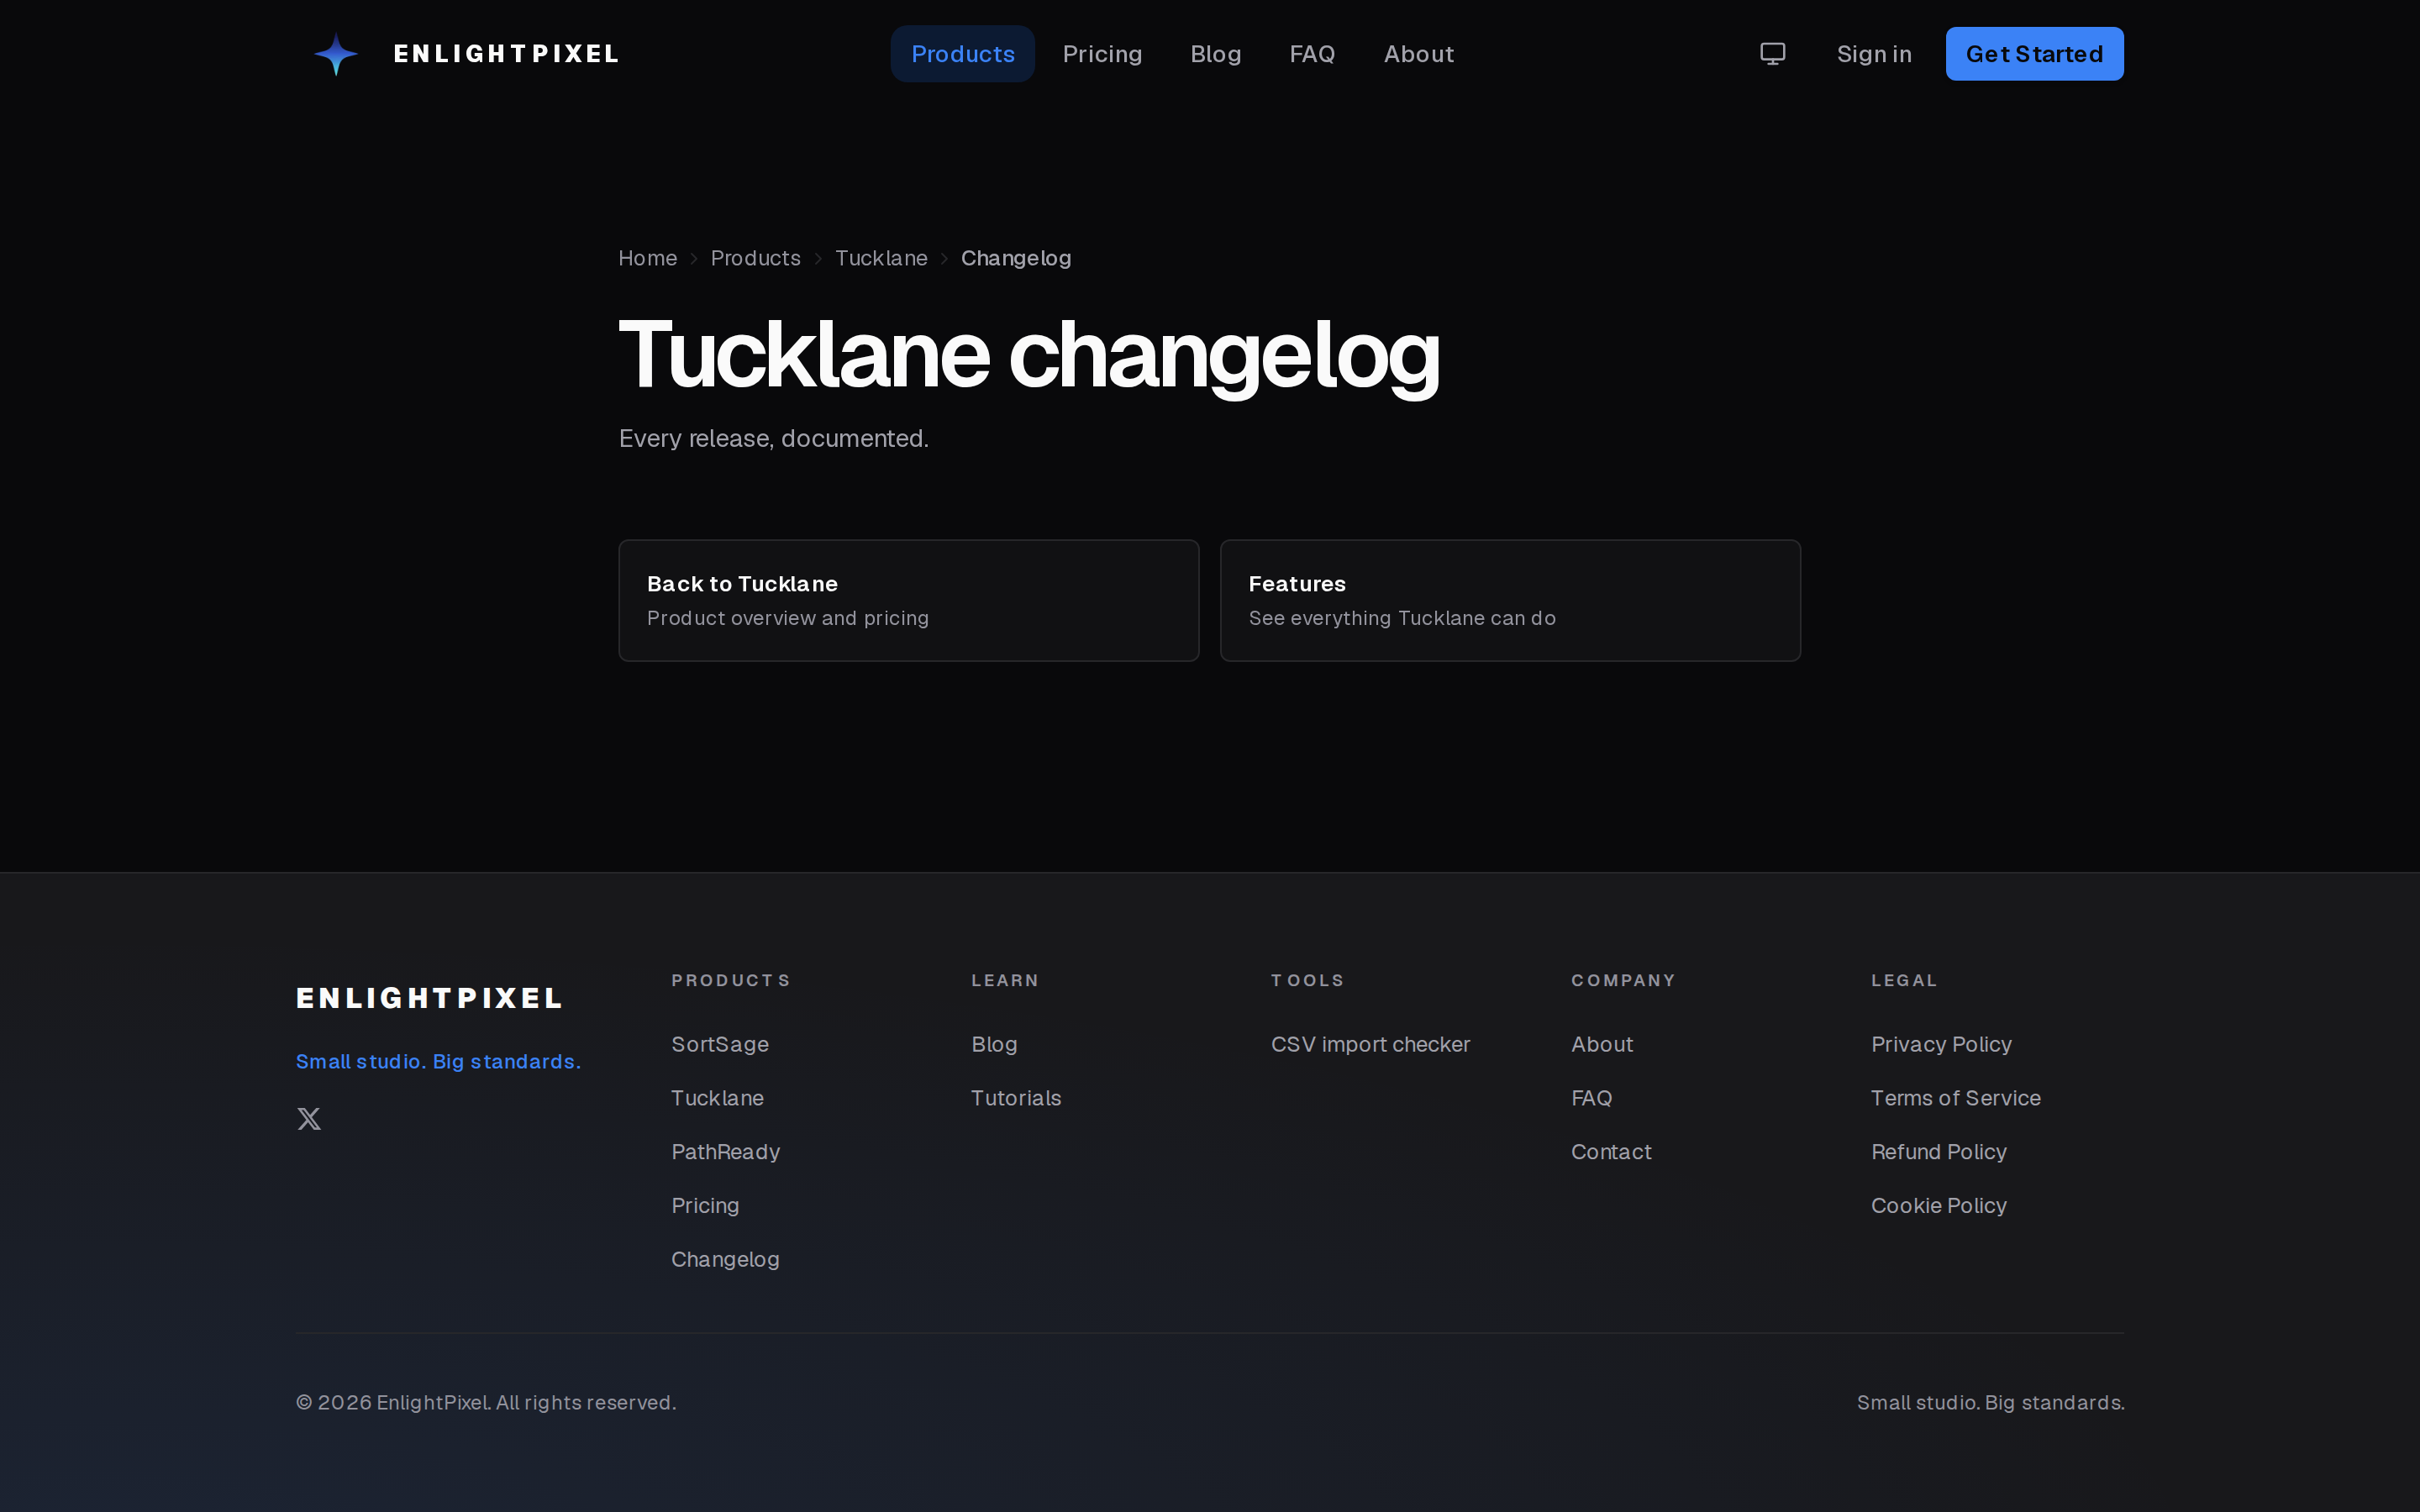Read the Privacy Policy link
This screenshot has height=1512, width=2420.
(1941, 1044)
